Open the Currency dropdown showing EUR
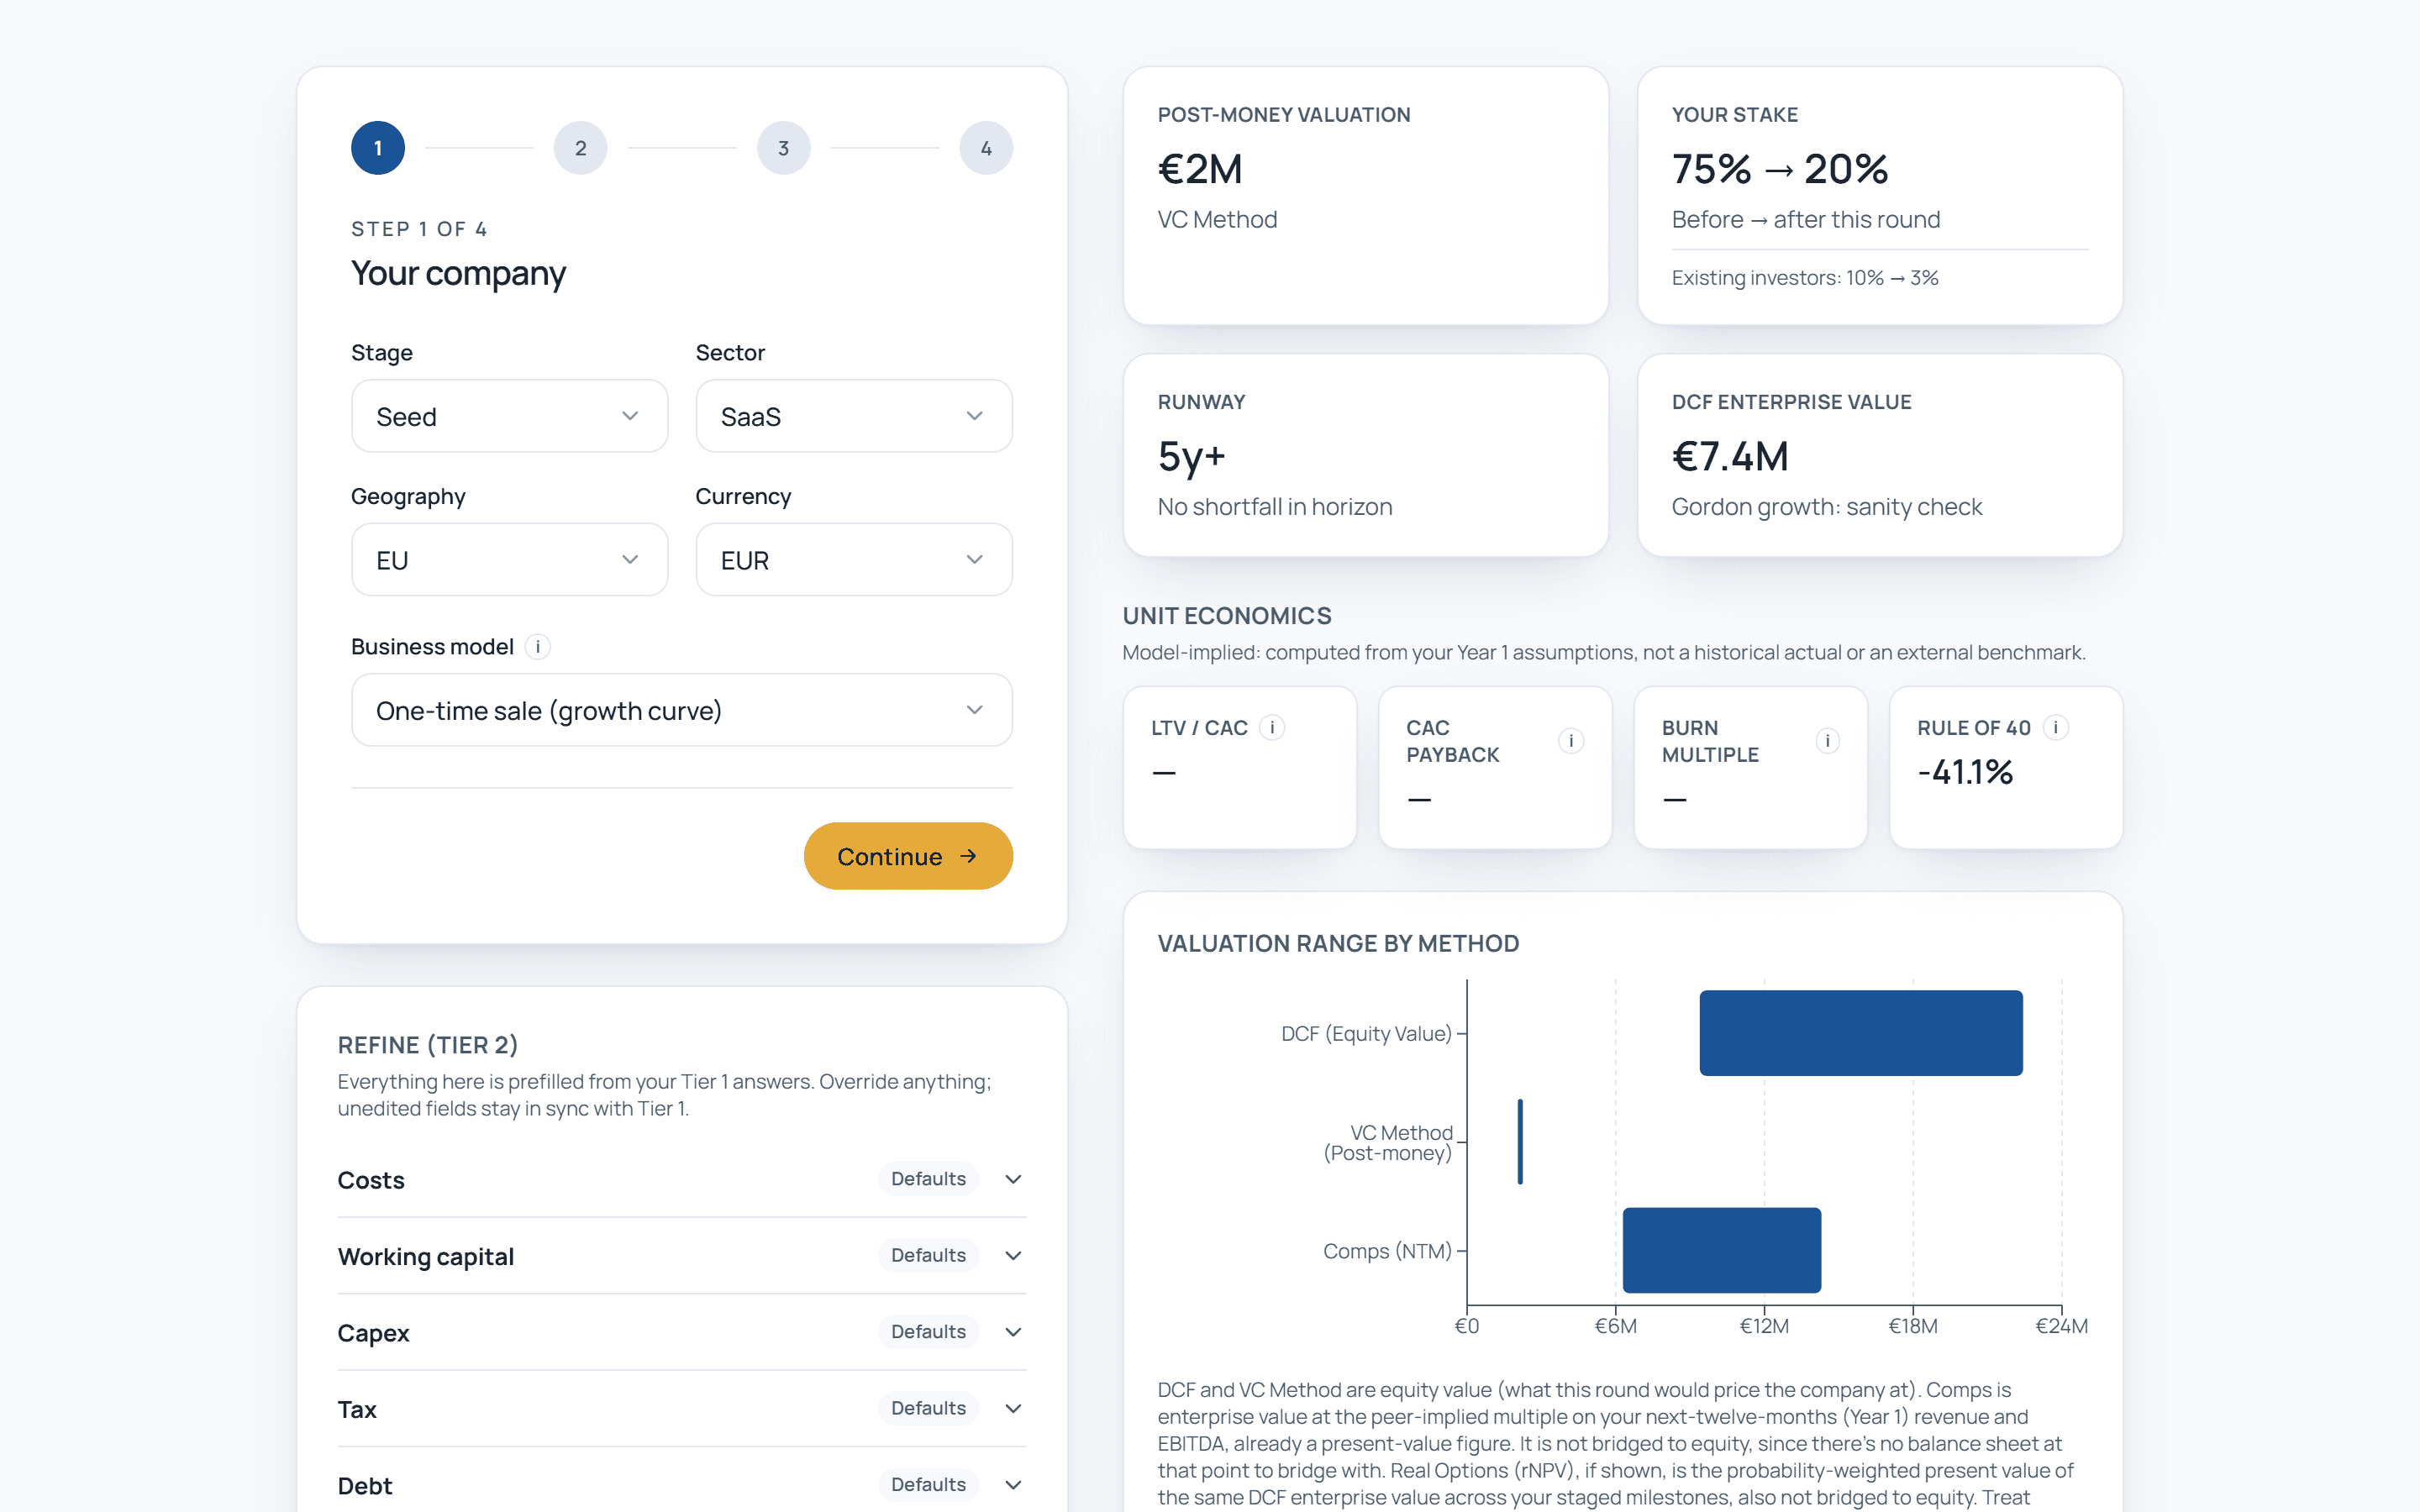This screenshot has width=2420, height=1512. click(x=854, y=560)
